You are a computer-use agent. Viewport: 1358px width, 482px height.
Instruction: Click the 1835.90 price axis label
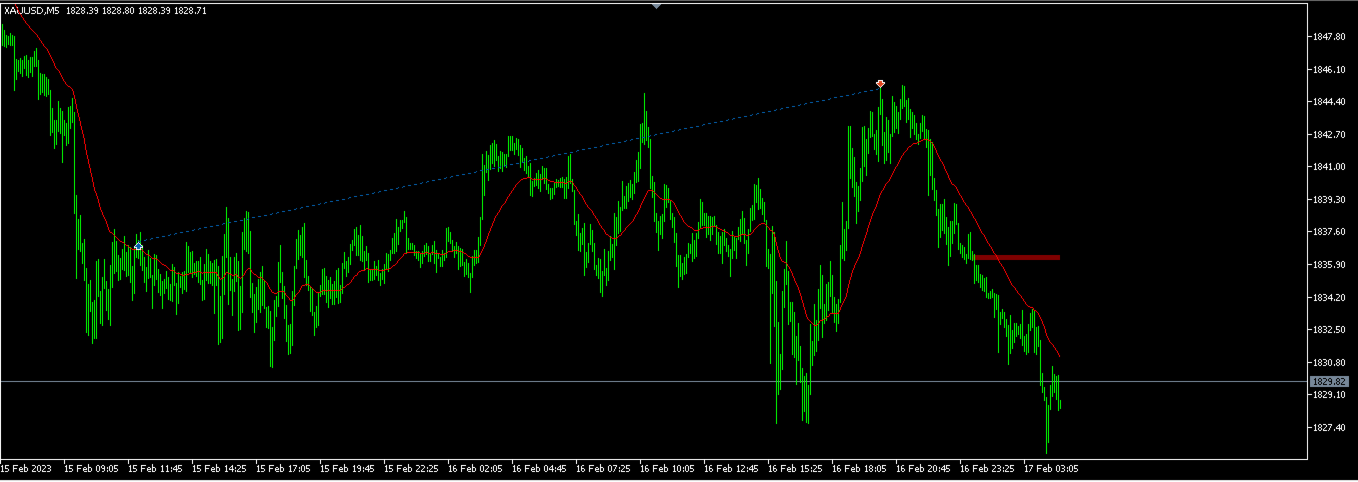pyautogui.click(x=1328, y=265)
